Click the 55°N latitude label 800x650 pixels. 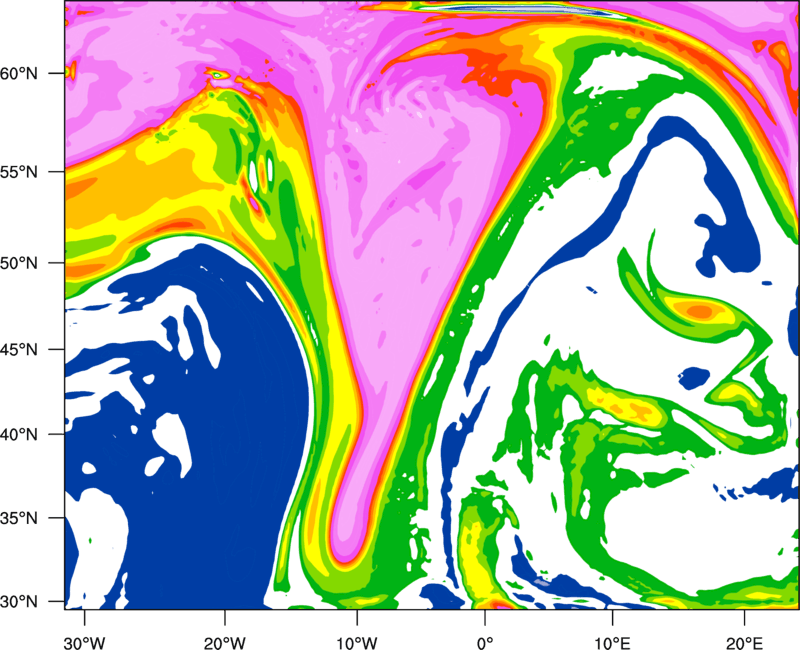point(19,172)
